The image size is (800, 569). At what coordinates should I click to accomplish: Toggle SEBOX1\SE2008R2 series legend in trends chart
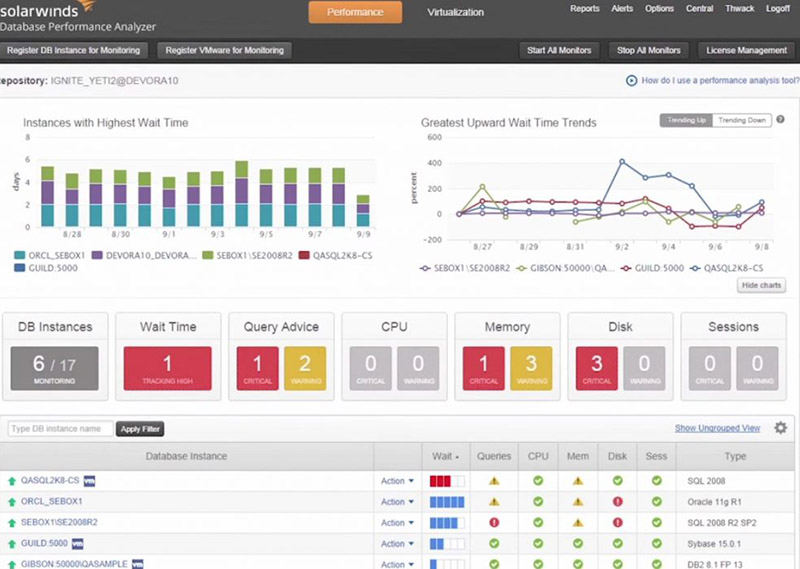[465, 268]
